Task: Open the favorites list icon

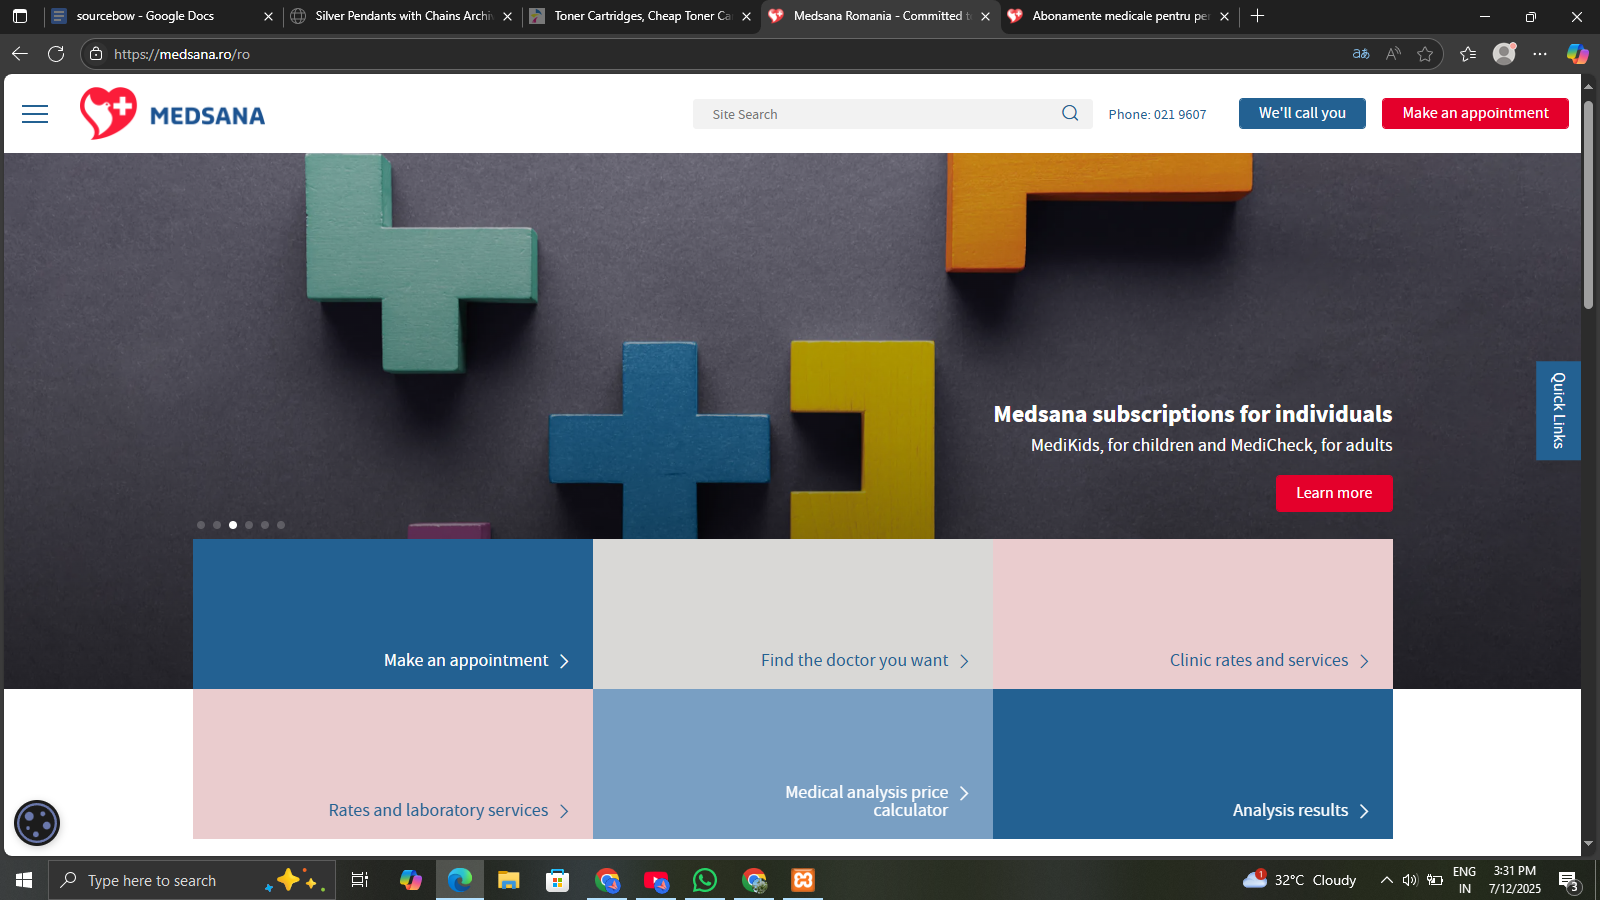Action: [1468, 54]
